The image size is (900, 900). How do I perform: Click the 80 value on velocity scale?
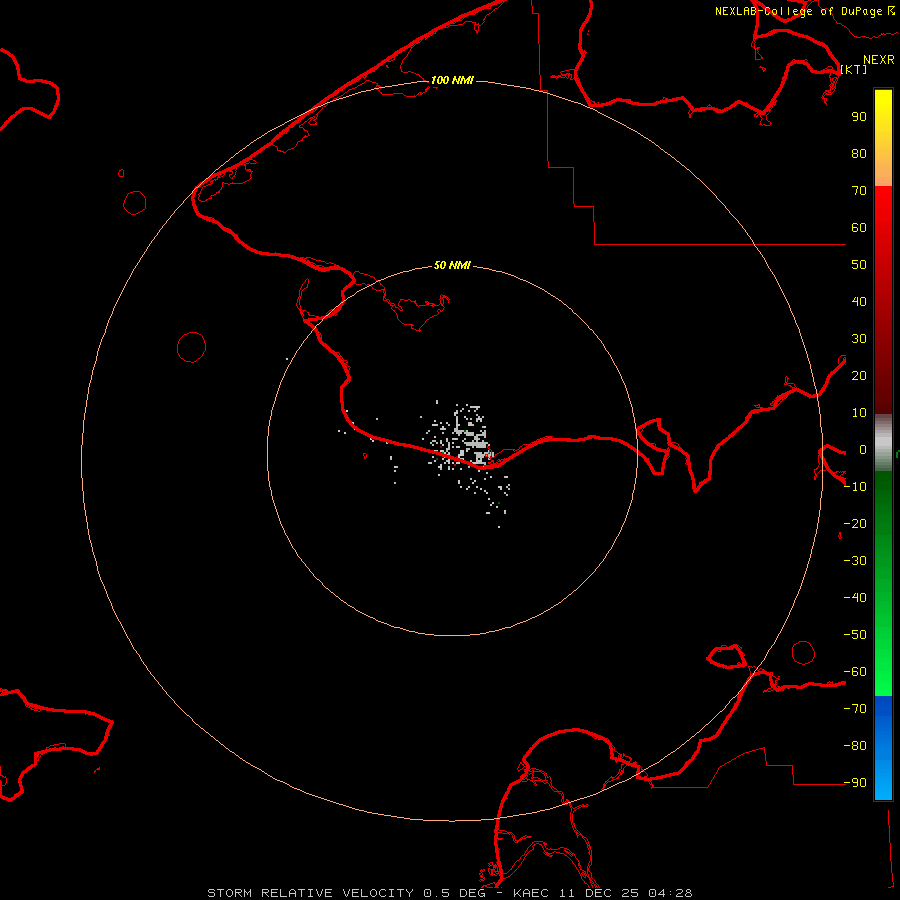pyautogui.click(x=859, y=153)
